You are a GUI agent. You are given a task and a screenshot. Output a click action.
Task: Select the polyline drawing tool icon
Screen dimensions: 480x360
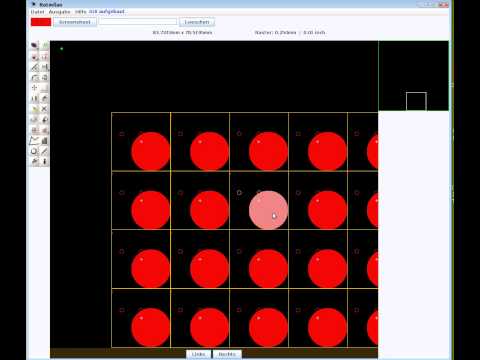coord(34,141)
